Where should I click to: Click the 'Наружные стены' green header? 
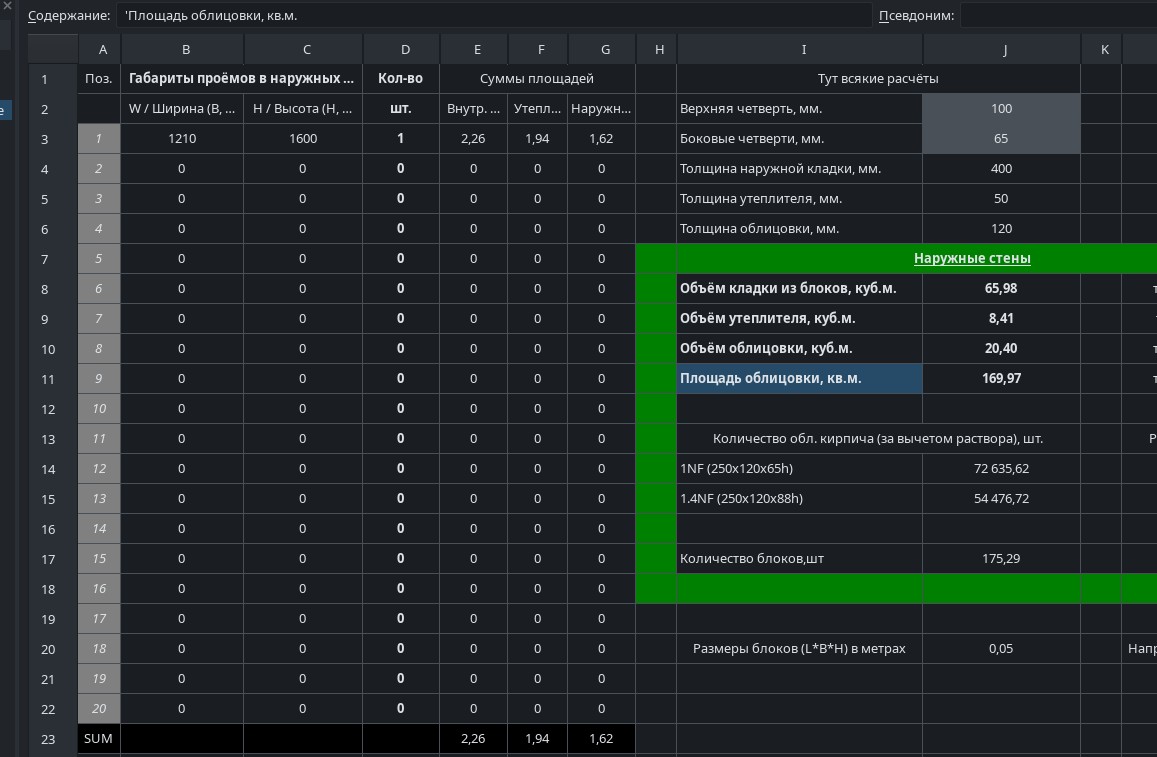pyautogui.click(x=972, y=258)
